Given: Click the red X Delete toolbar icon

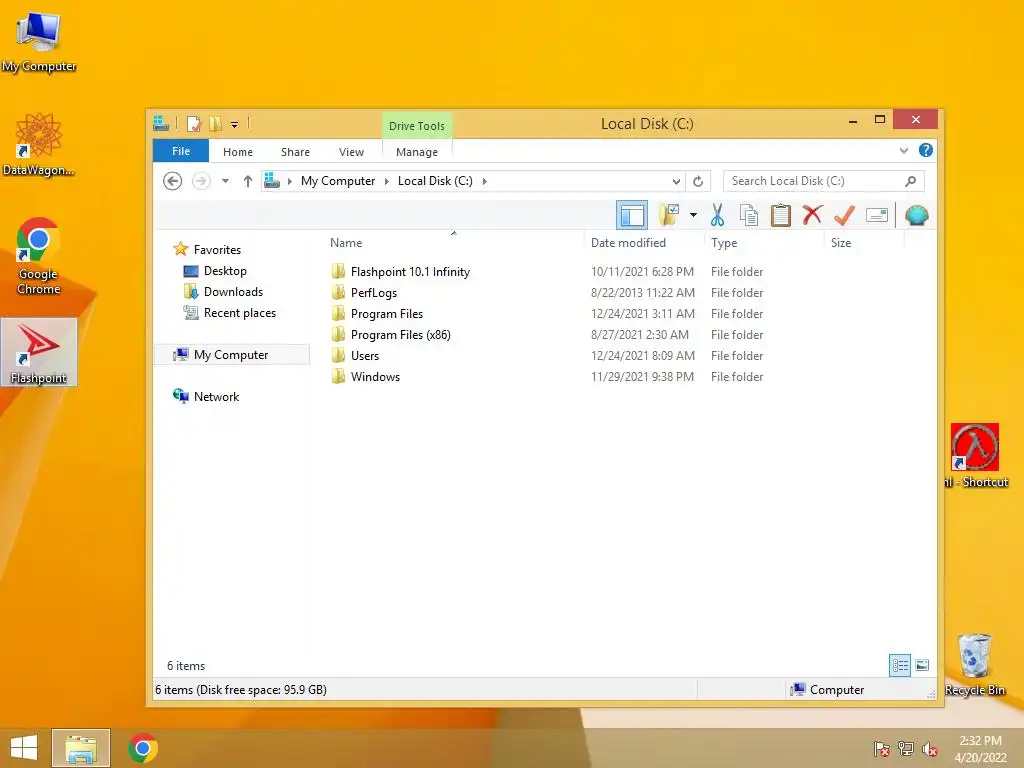Looking at the screenshot, I should [x=812, y=214].
